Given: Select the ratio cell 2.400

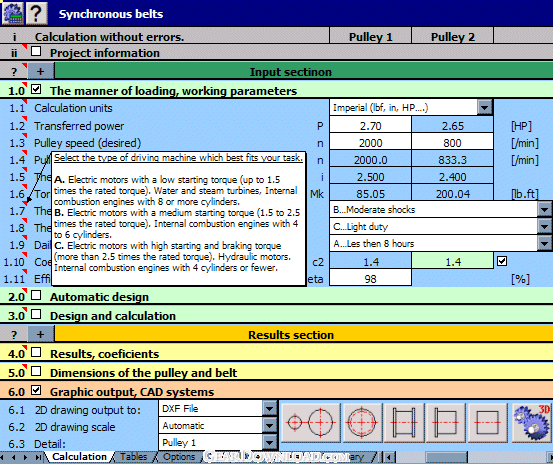Looking at the screenshot, I should click(452, 177).
